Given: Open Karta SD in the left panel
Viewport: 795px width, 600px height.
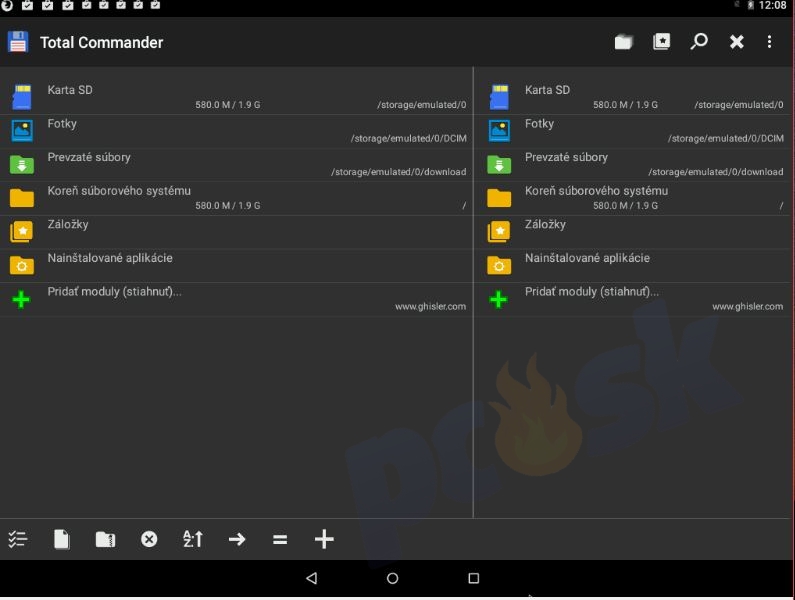Looking at the screenshot, I should pyautogui.click(x=236, y=97).
